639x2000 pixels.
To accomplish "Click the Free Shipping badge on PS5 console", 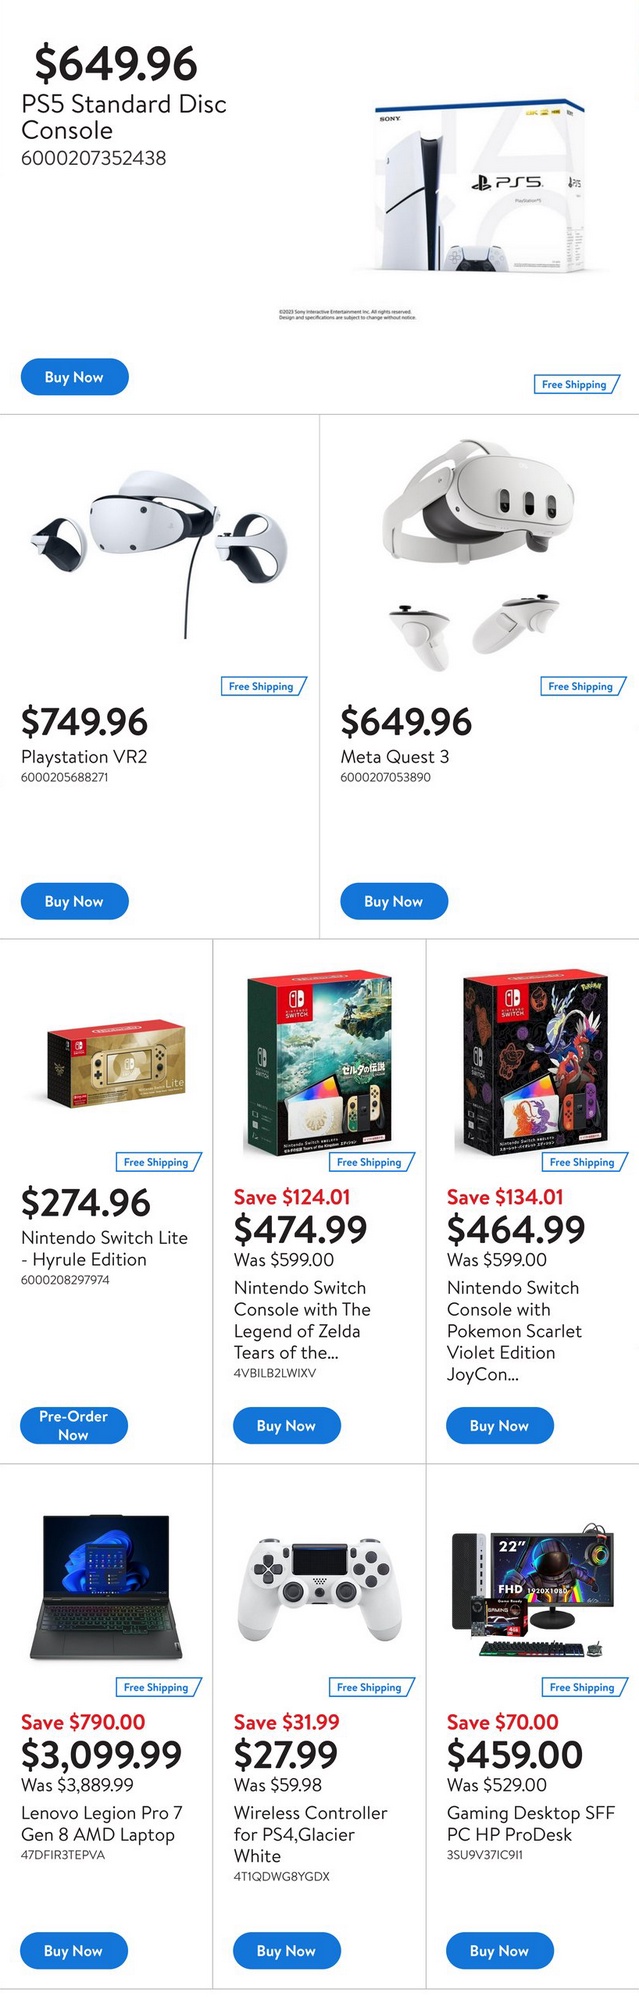I will click(574, 384).
